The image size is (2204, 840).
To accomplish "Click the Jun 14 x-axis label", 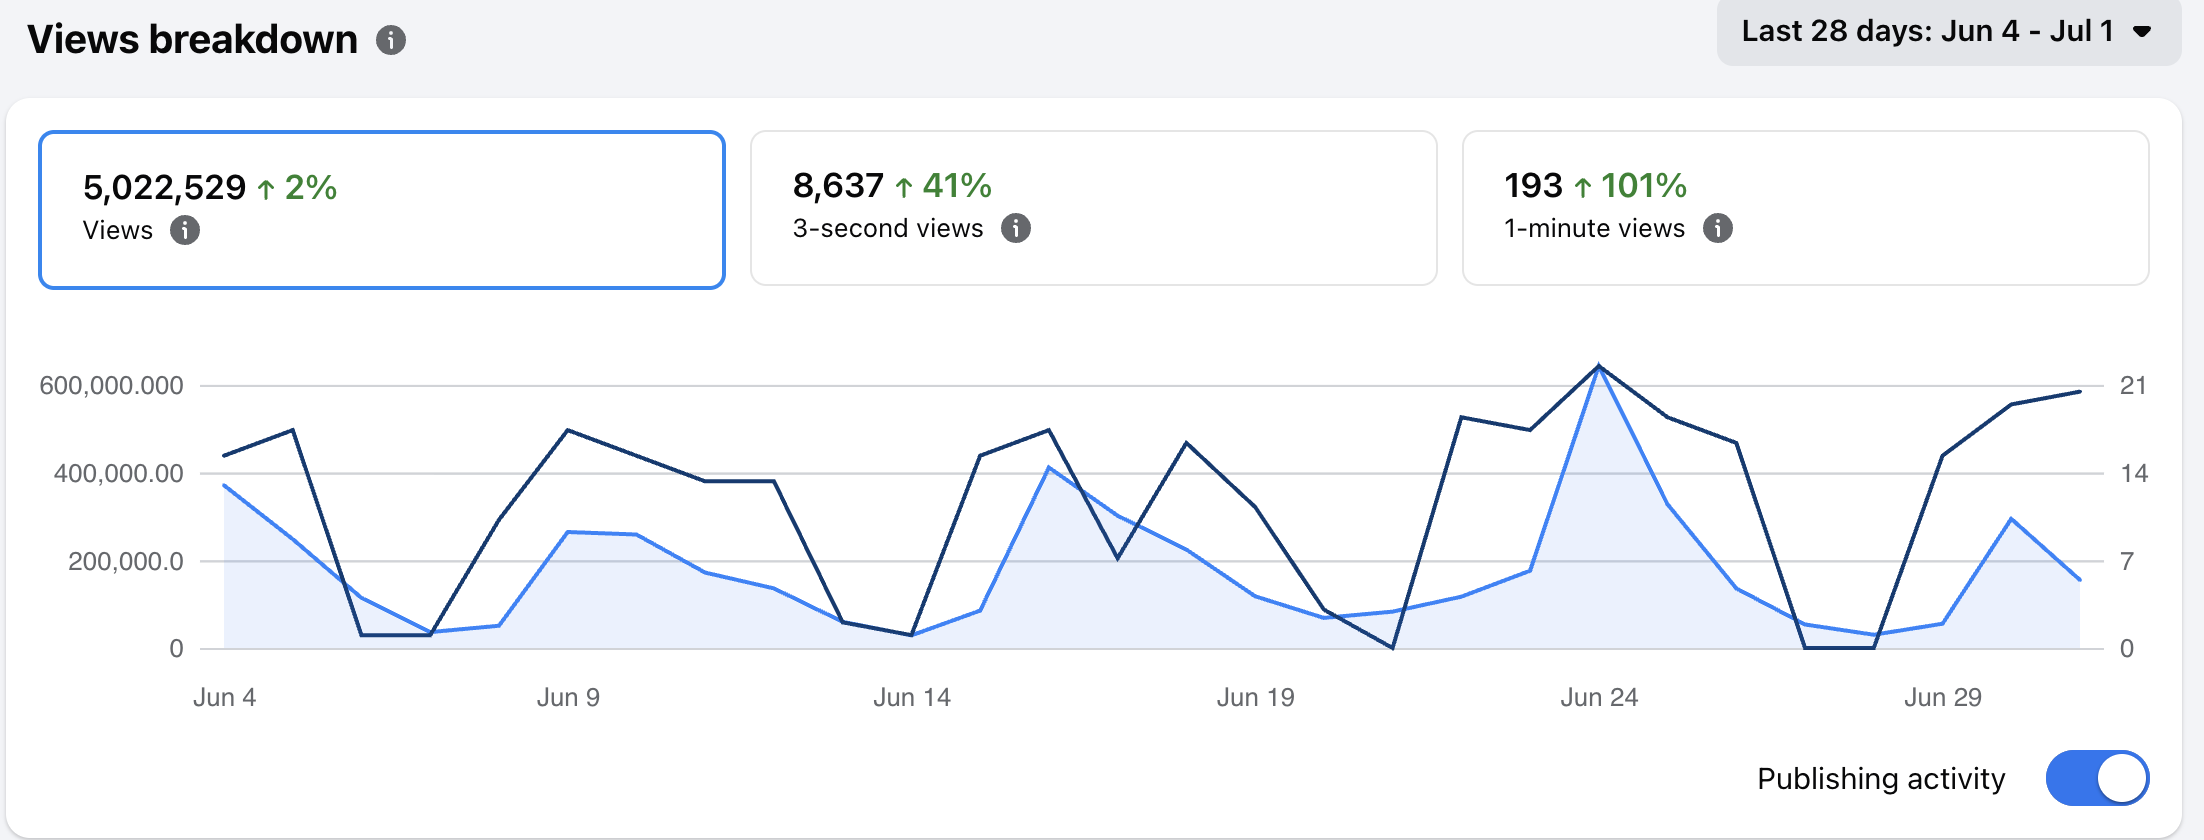I will click(912, 697).
